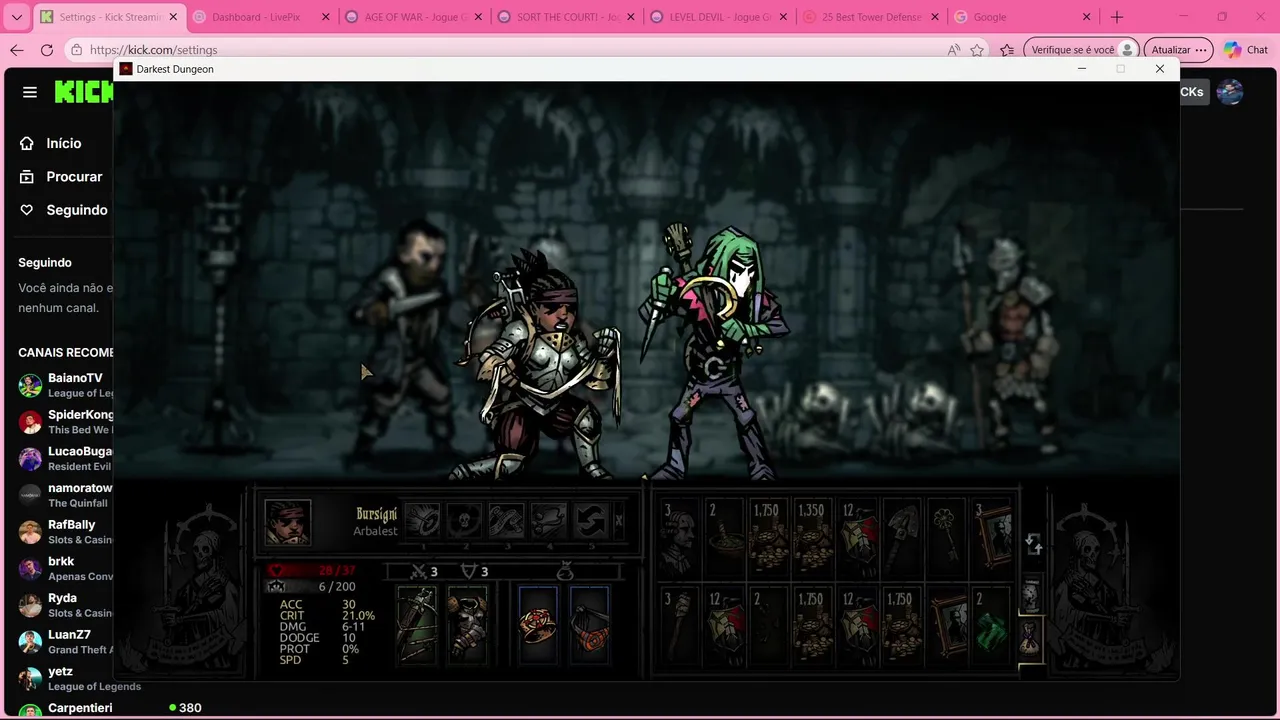Image resolution: width=1280 pixels, height=720 pixels.
Task: Open the Kick hamburger menu
Action: pos(30,92)
